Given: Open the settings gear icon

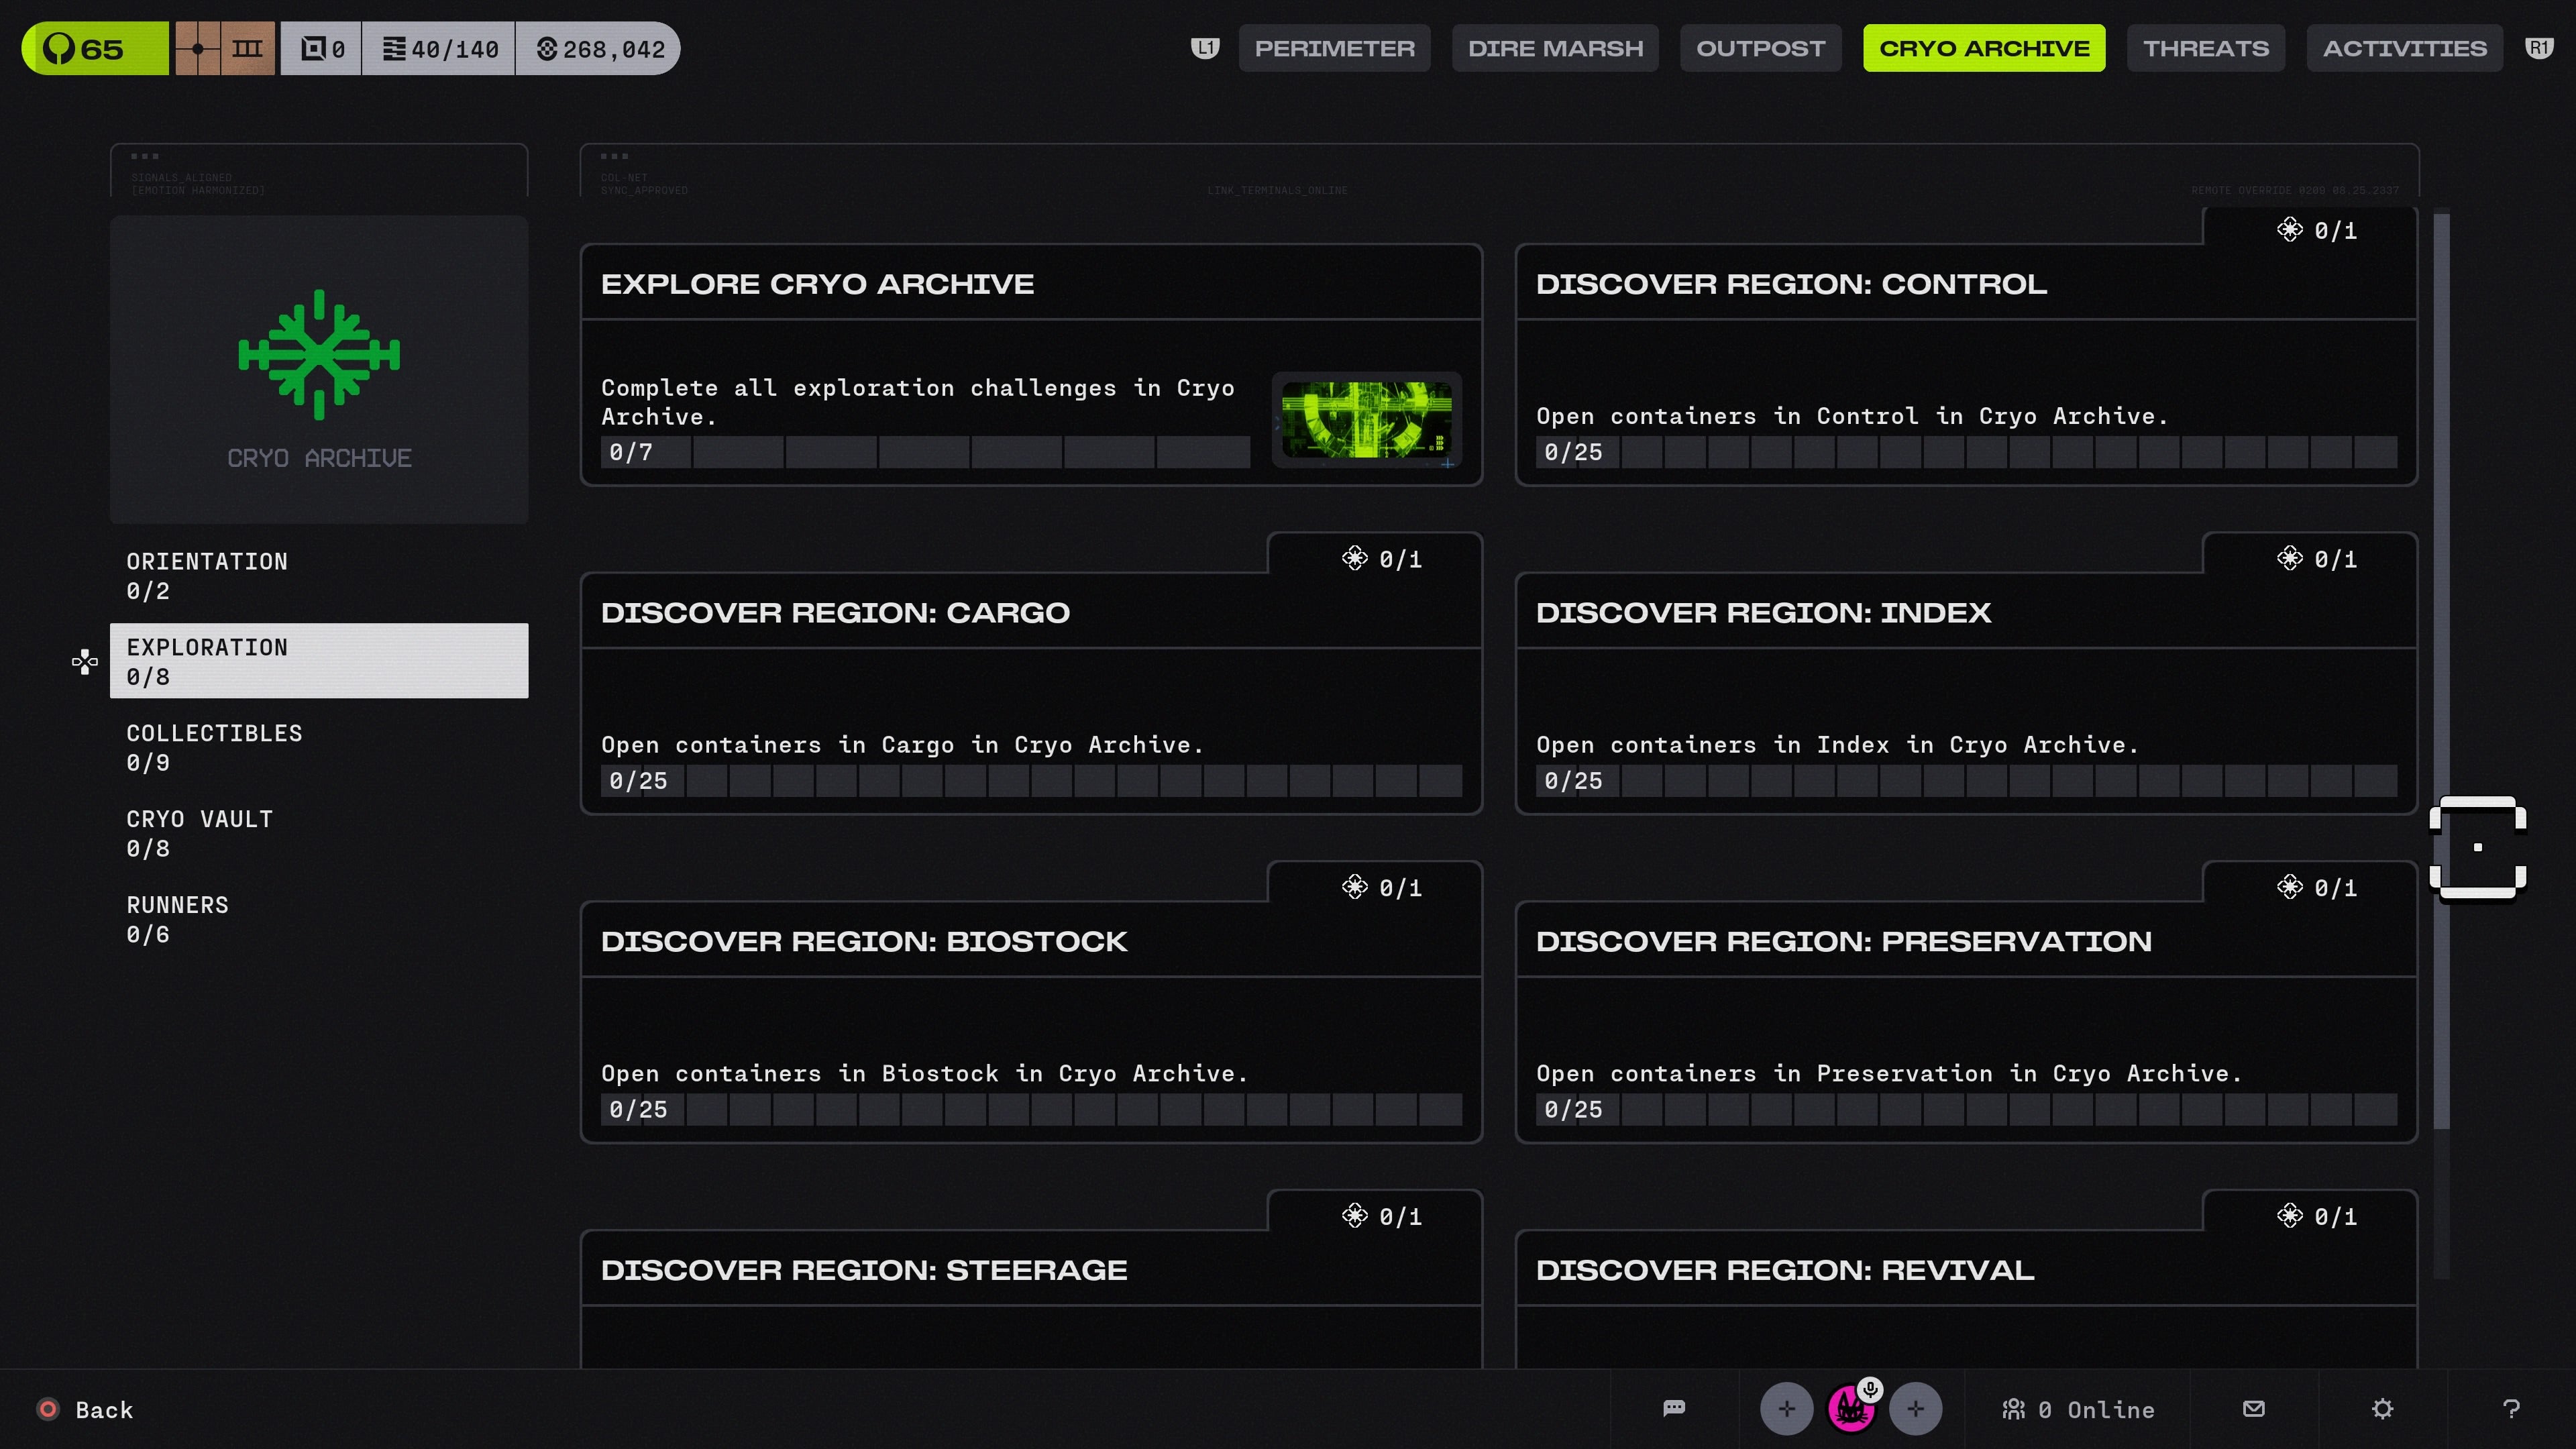Looking at the screenshot, I should (x=2383, y=1409).
